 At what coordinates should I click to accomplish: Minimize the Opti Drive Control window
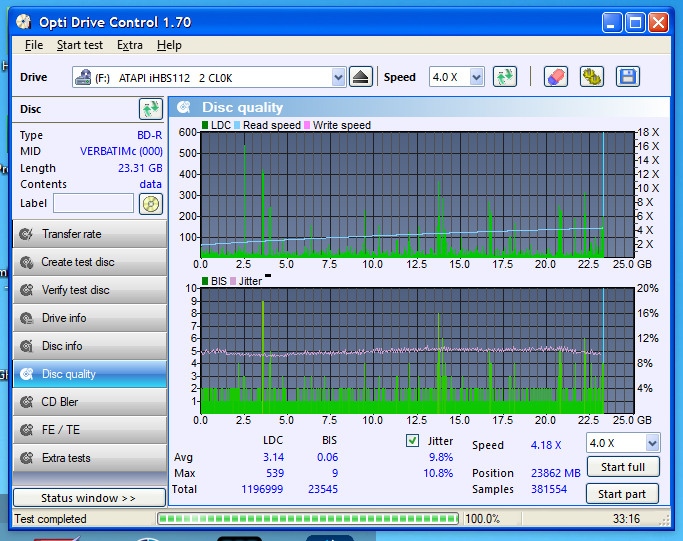612,23
